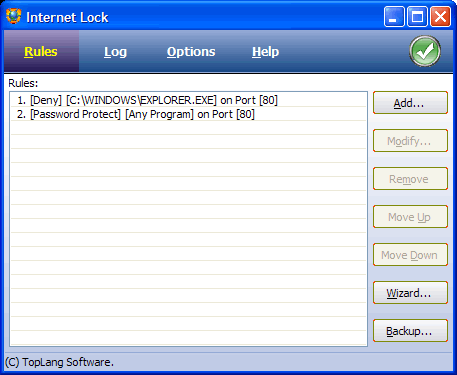The width and height of the screenshot is (457, 375).
Task: Click the Internet Lock title bar icon
Action: click(x=14, y=16)
